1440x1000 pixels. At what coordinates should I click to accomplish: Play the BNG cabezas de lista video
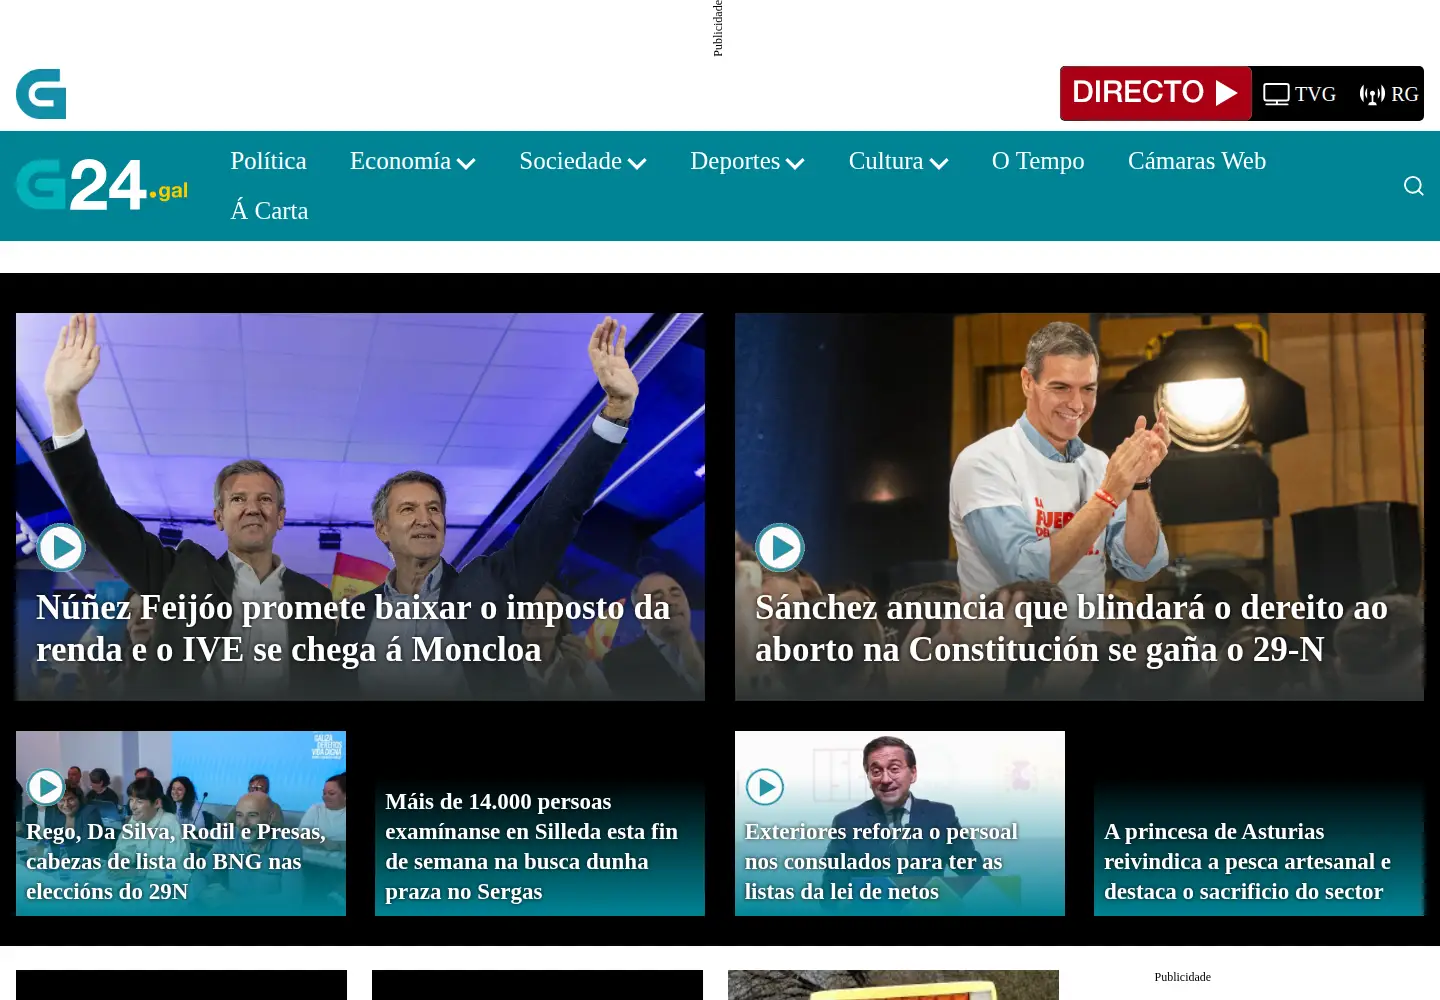[46, 787]
